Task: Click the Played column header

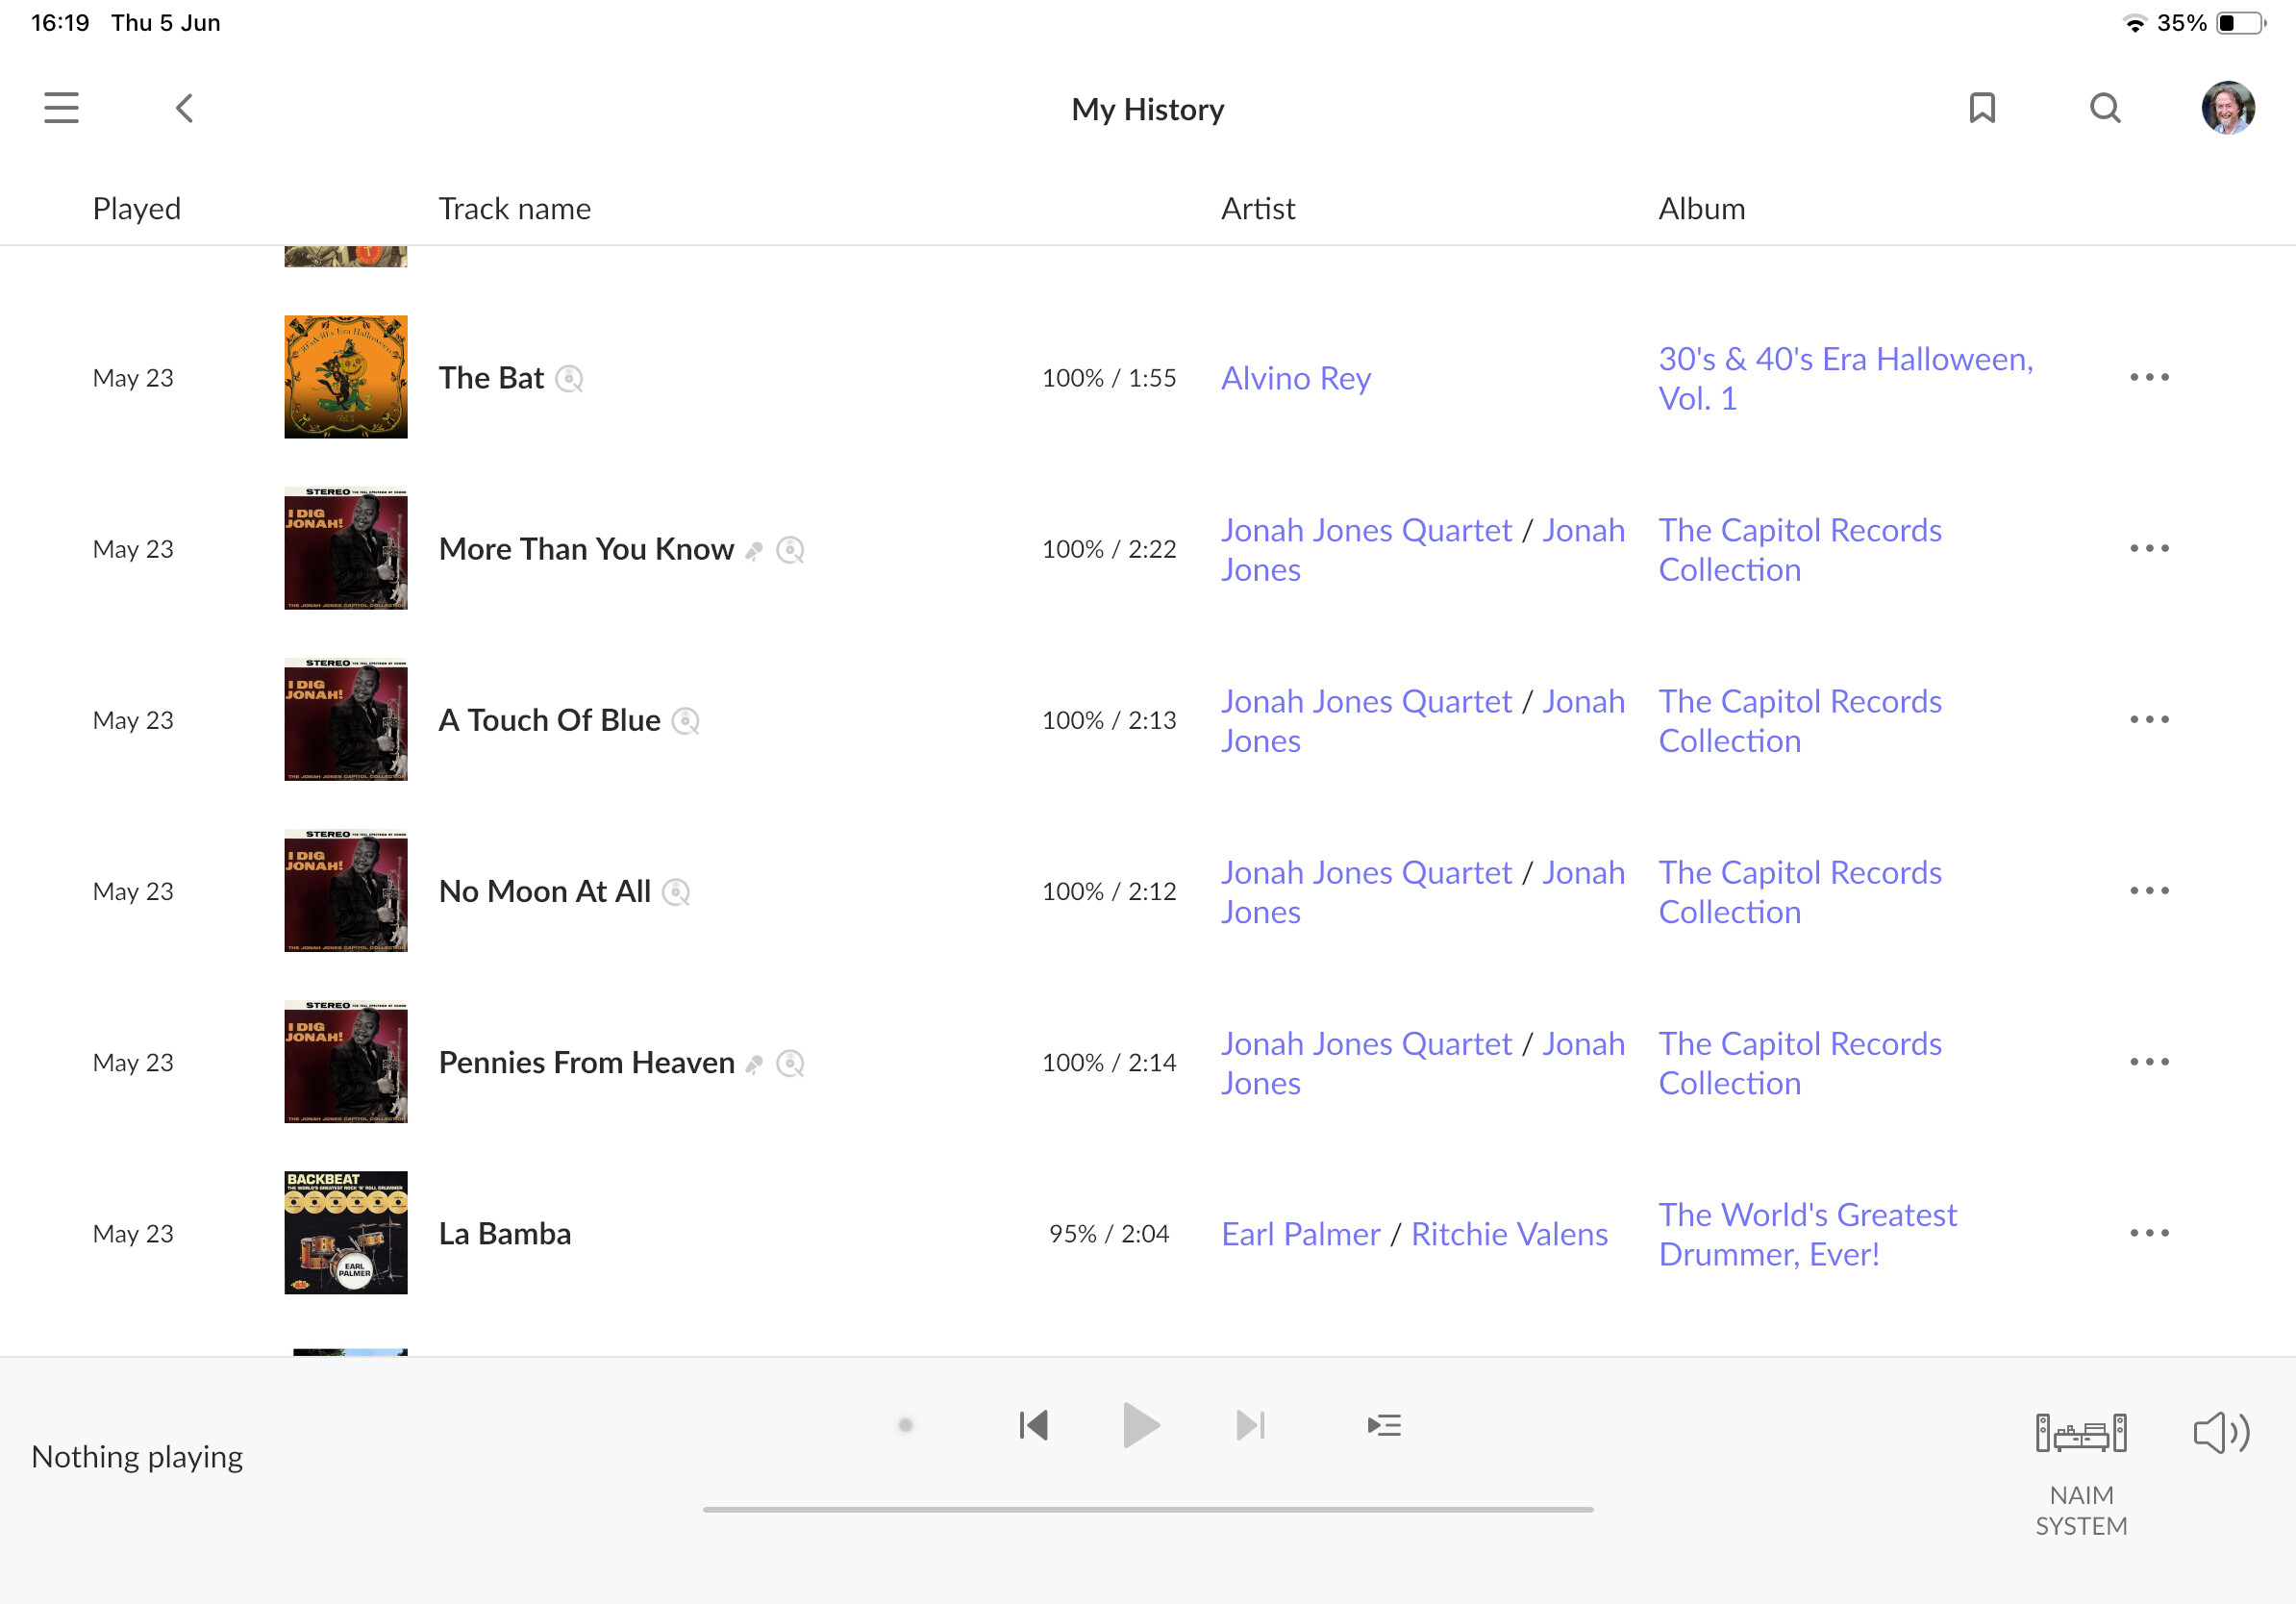Action: point(137,209)
